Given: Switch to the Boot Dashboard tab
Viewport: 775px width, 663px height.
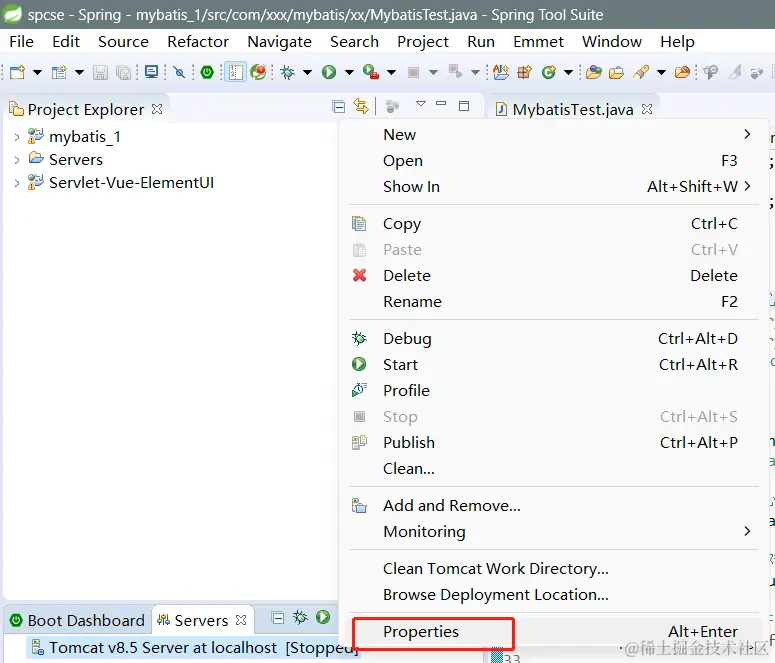Looking at the screenshot, I should click(x=78, y=620).
